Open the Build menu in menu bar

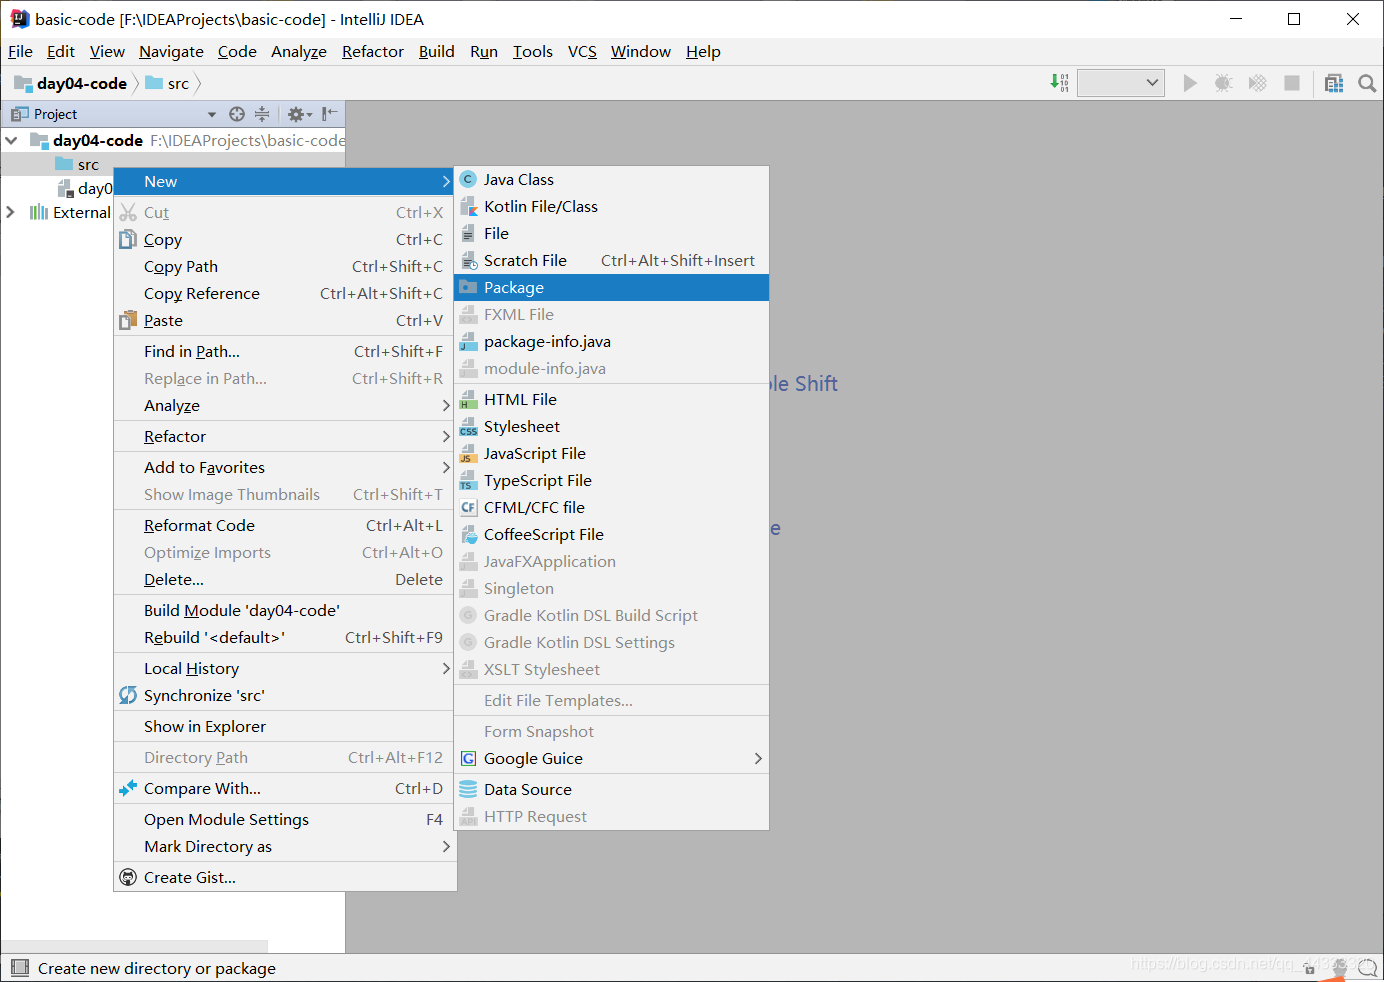(x=436, y=52)
